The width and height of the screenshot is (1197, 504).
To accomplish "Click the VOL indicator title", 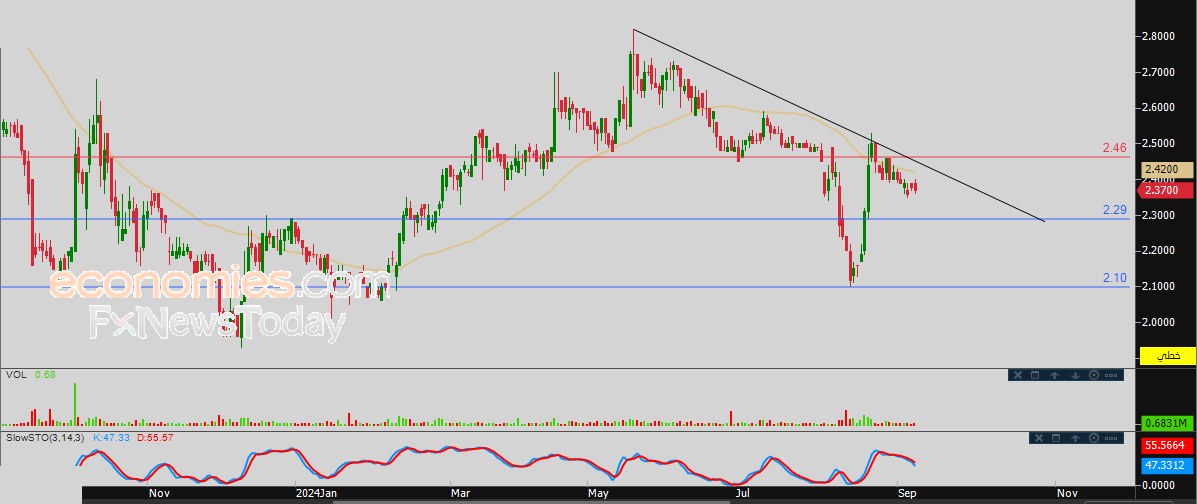I will 15,375.
